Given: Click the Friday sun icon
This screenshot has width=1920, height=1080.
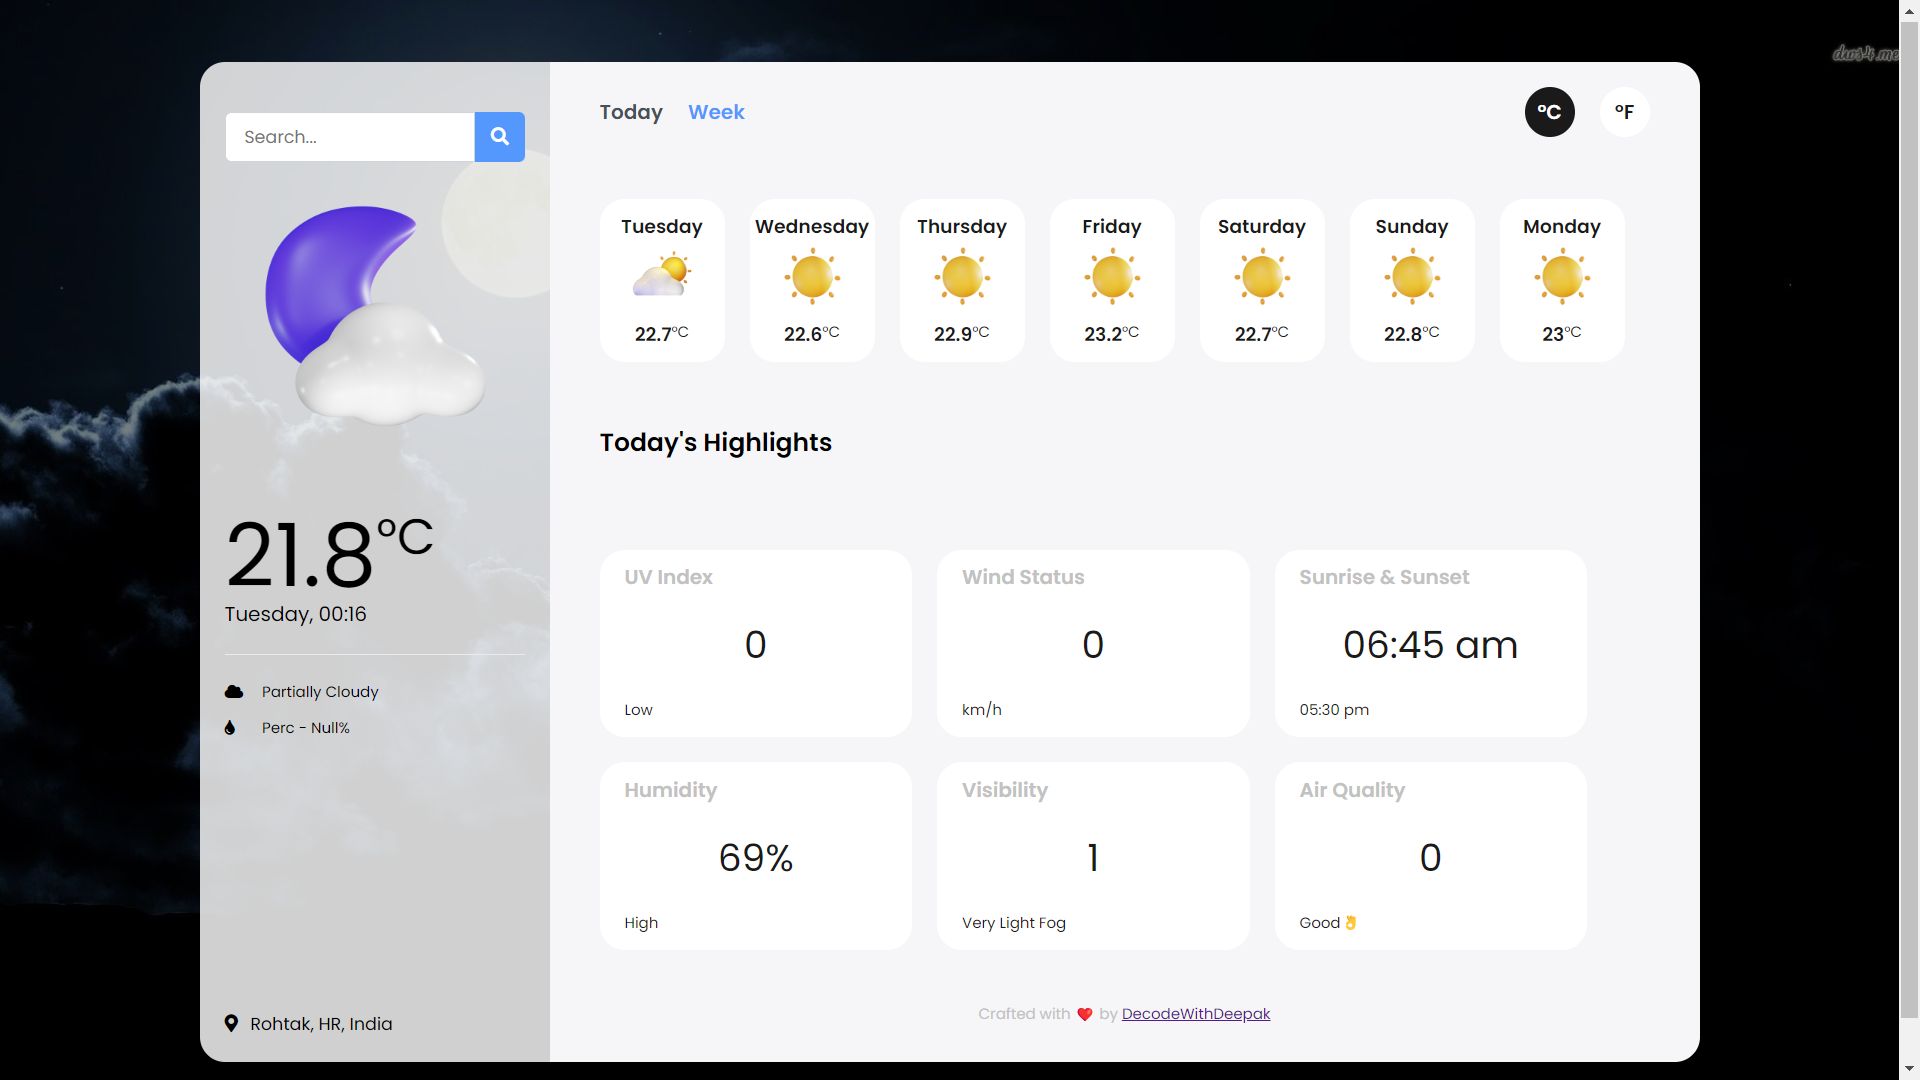Looking at the screenshot, I should [x=1112, y=277].
